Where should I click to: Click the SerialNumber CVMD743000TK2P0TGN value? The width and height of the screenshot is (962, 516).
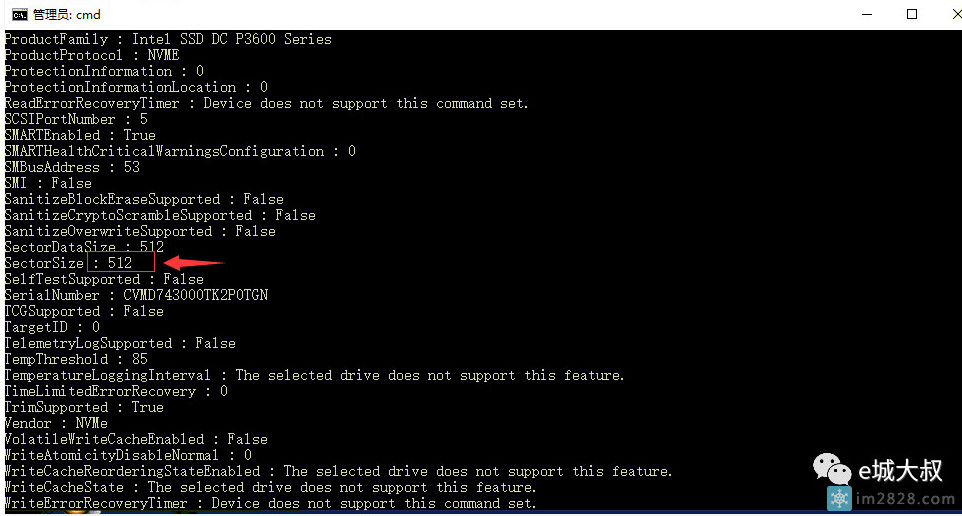point(195,295)
